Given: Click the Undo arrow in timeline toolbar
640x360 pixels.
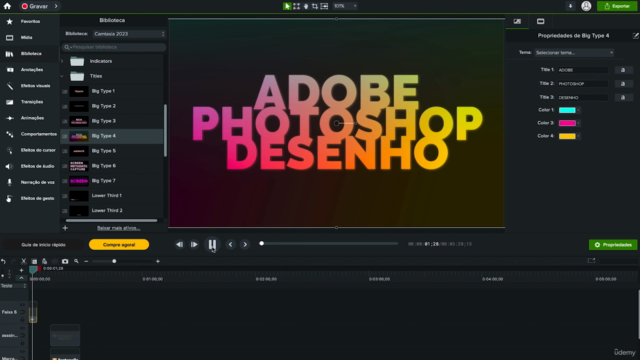Looking at the screenshot, I should [4, 261].
